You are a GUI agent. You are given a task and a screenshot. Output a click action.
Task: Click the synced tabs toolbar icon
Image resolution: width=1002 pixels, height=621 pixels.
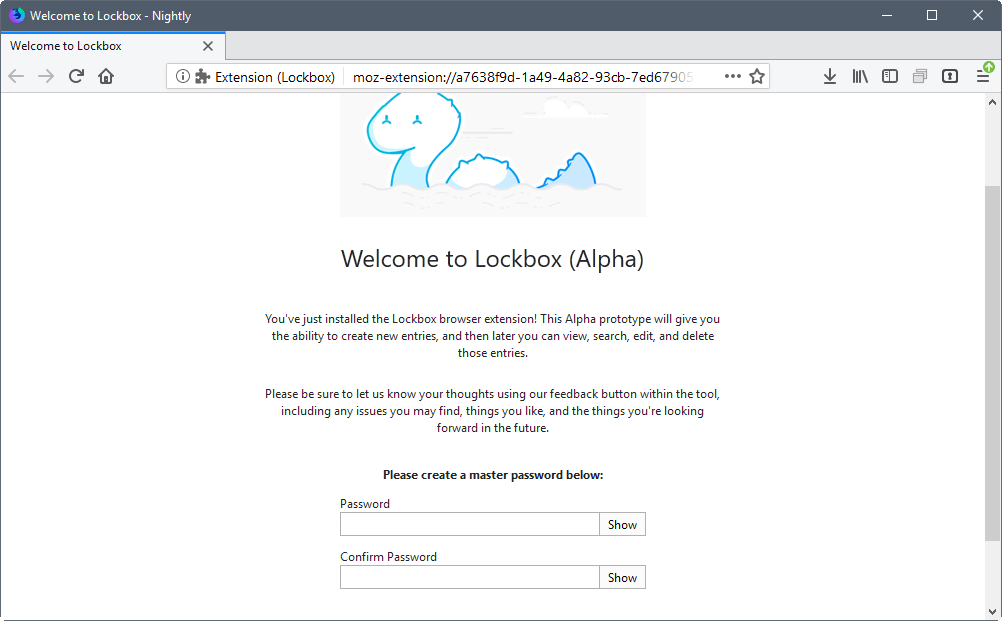(x=920, y=77)
